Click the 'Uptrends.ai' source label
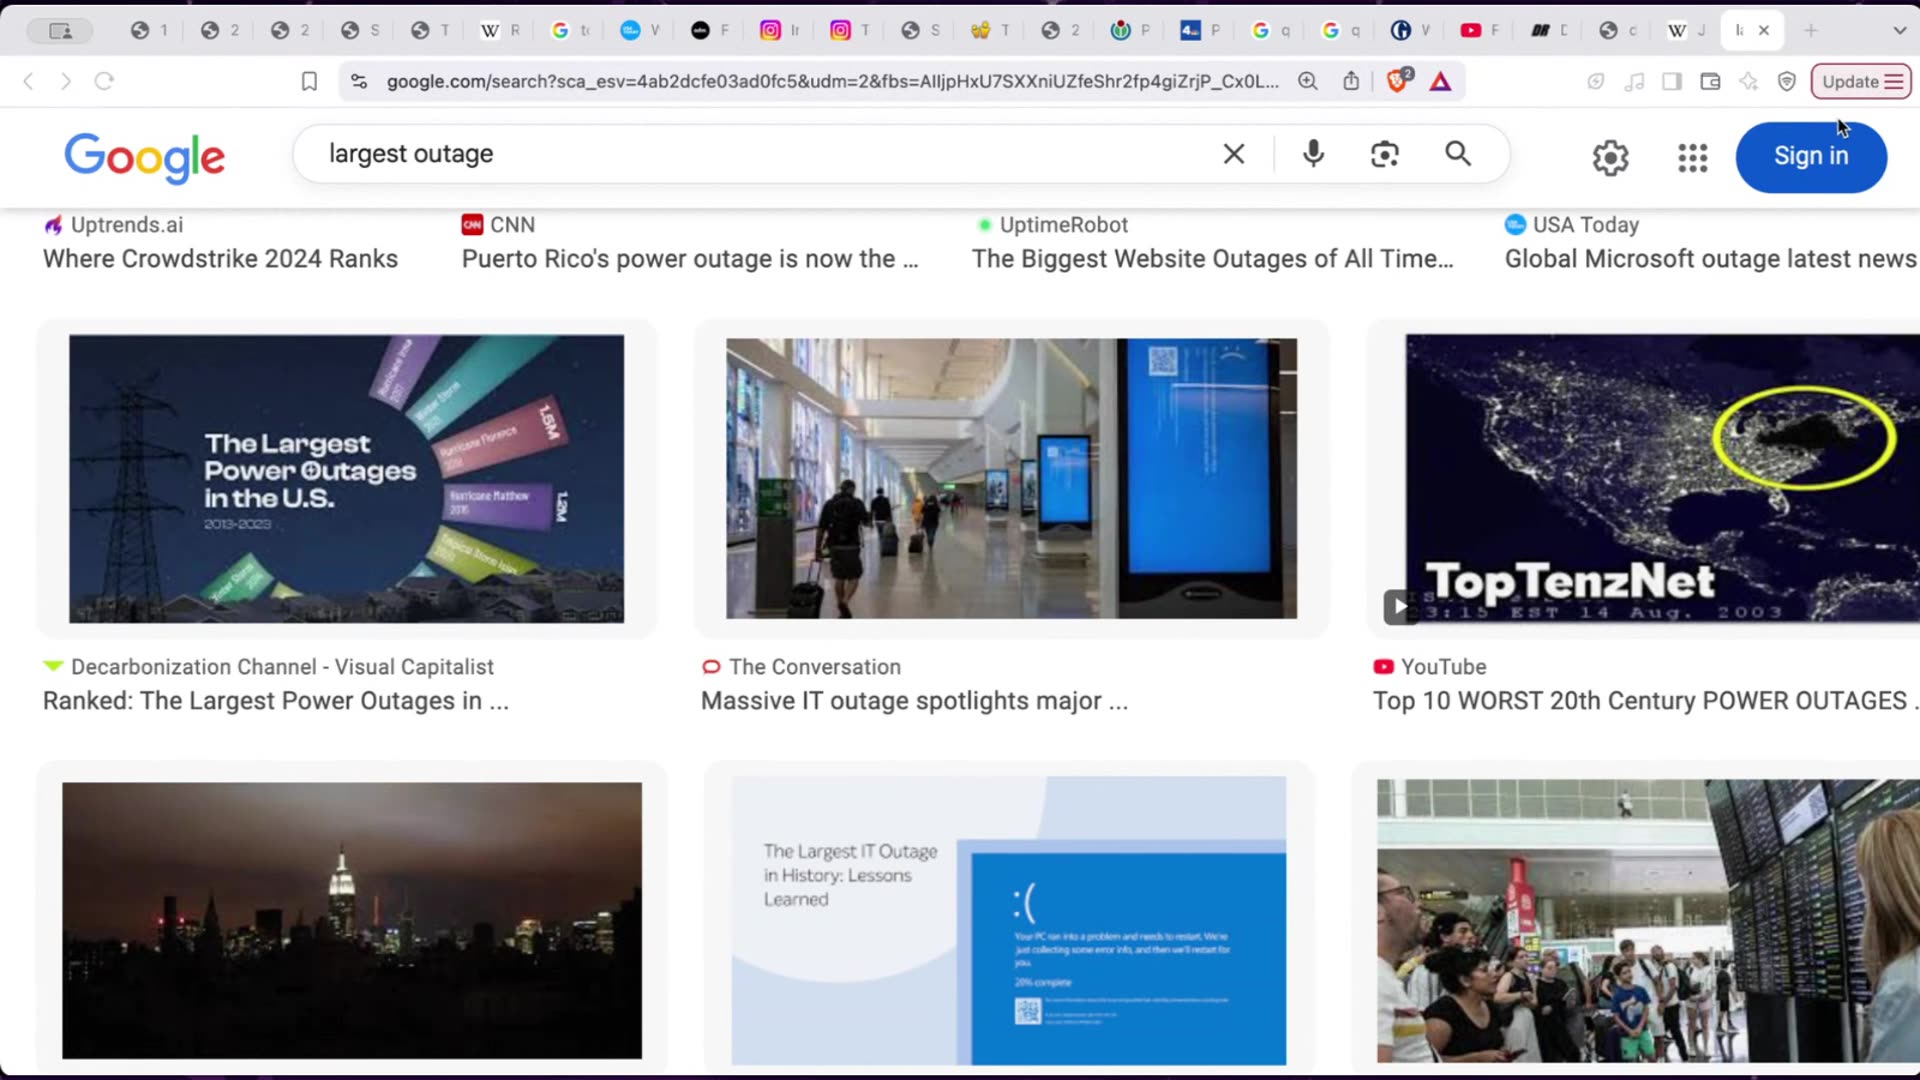This screenshot has height=1080, width=1920. coord(127,225)
